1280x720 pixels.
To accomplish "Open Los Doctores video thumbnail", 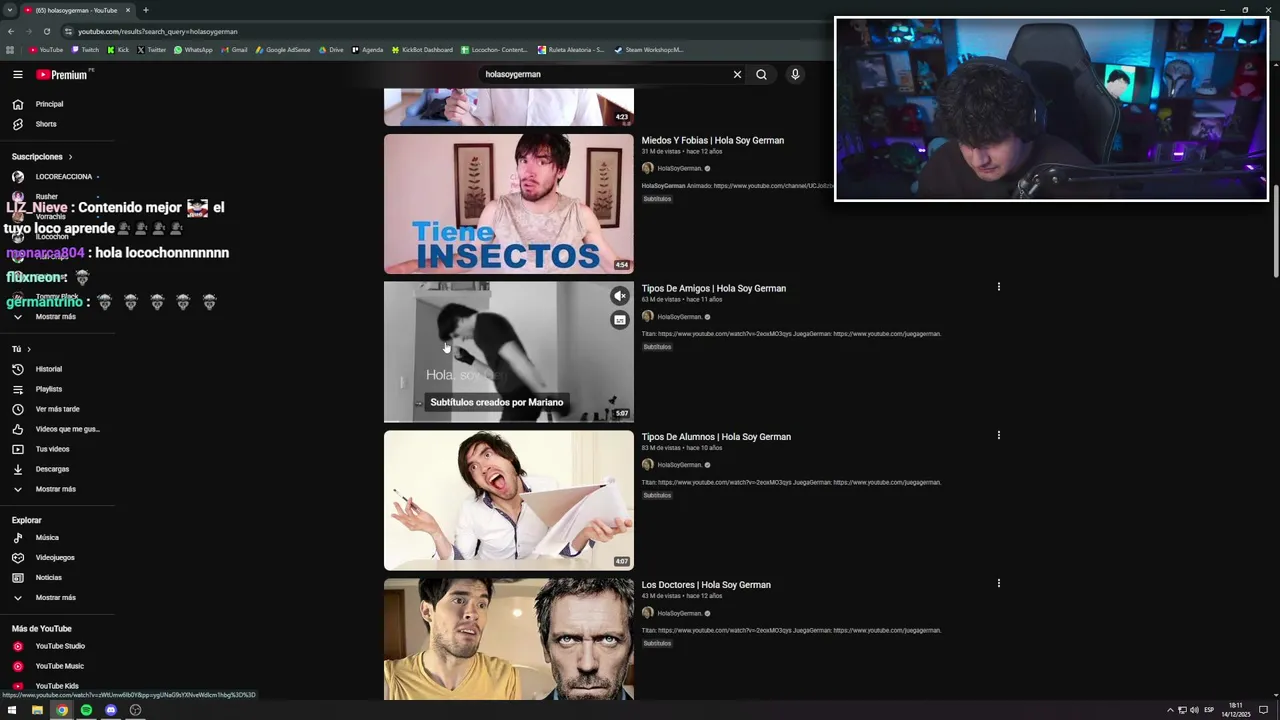I will click(509, 639).
